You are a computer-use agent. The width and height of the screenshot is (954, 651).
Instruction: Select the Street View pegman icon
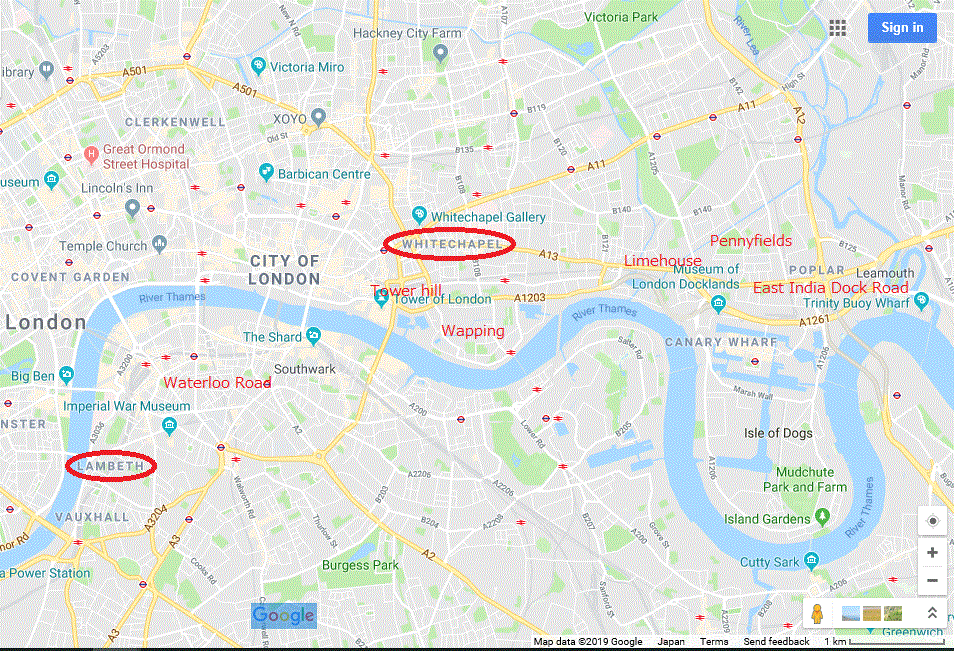818,613
